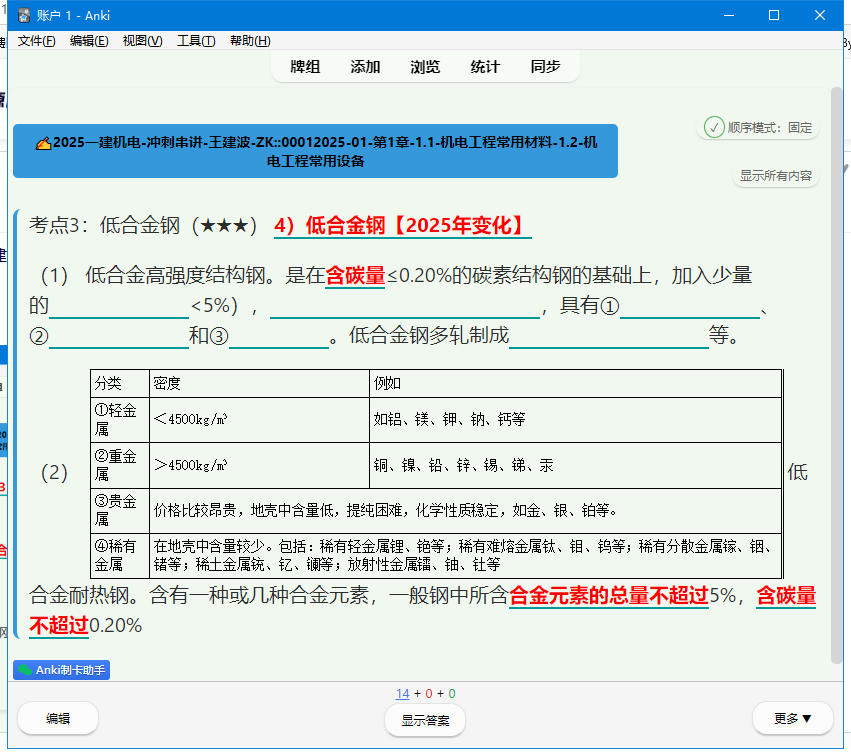The image size is (851, 756).
Task: Toggle the 顺序模式：固定 switch
Action: (759, 127)
